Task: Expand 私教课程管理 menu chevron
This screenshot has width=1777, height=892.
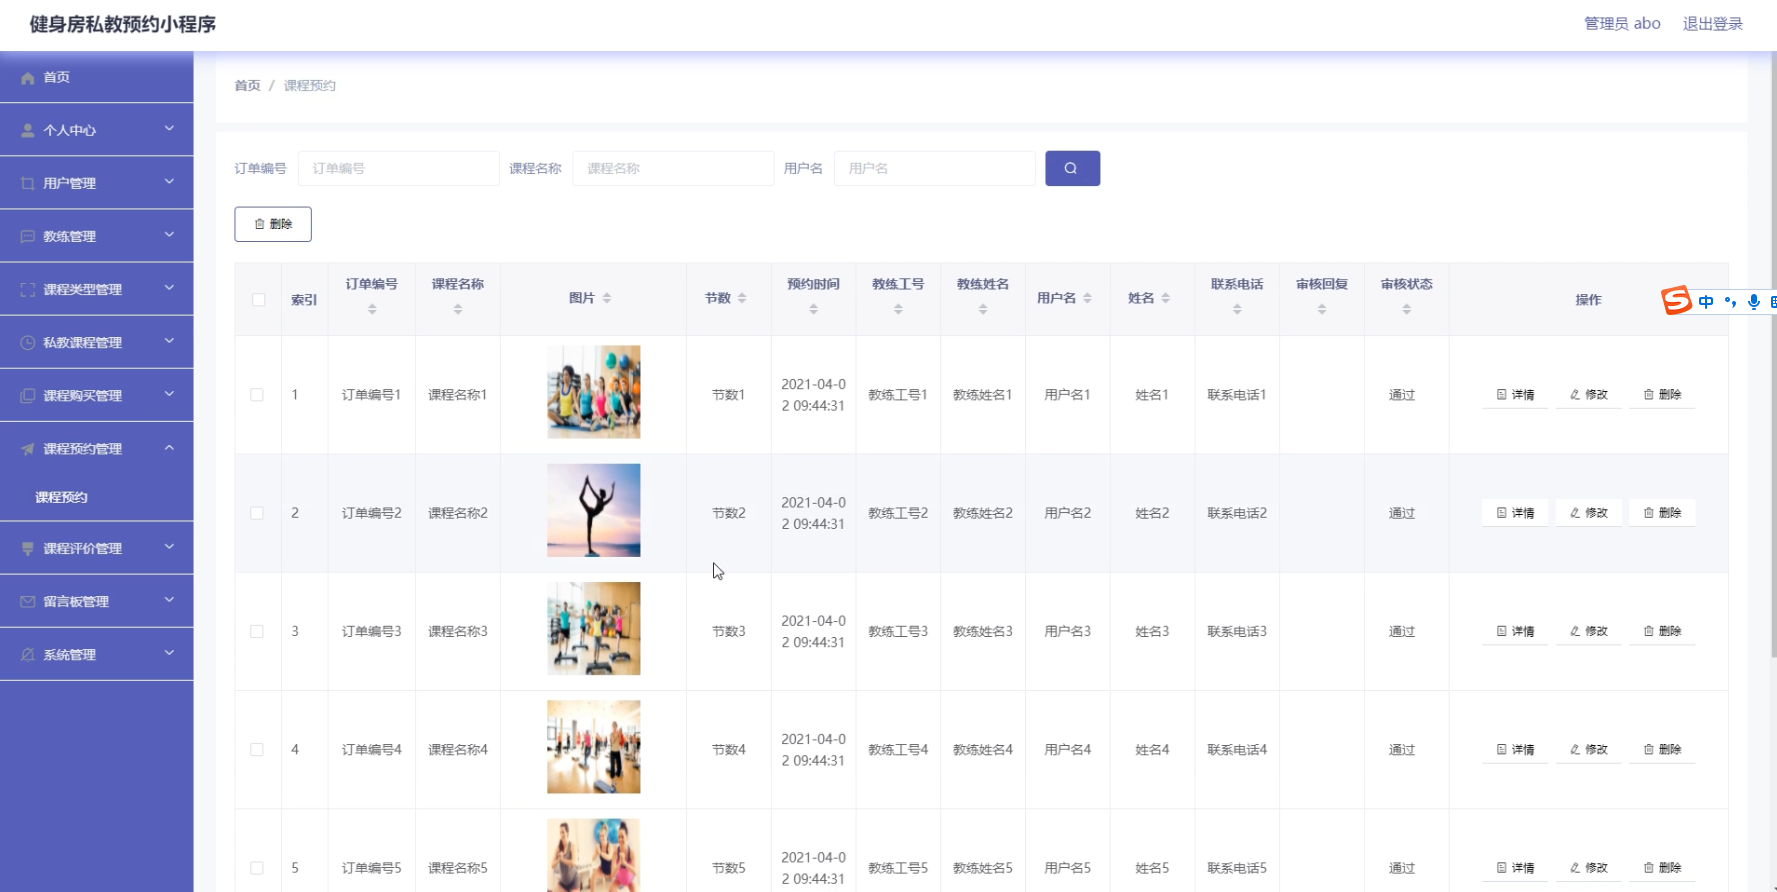Action: (169, 341)
